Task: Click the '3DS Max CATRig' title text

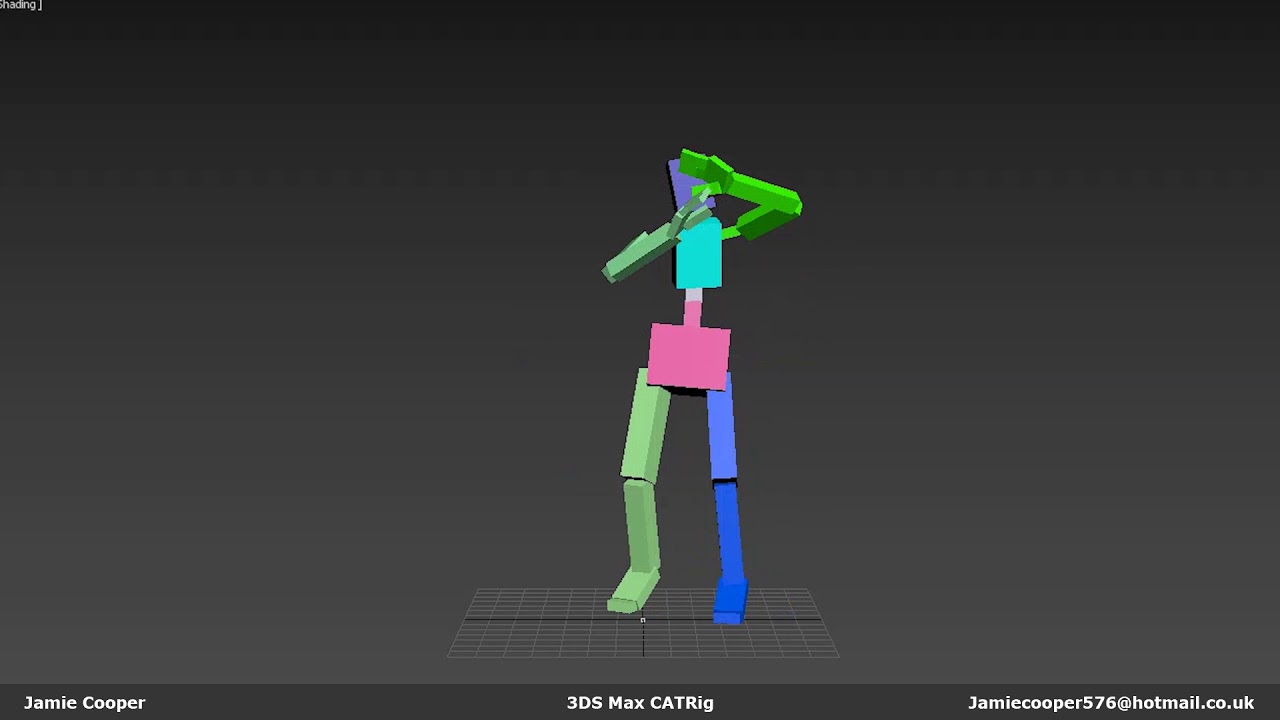Action: pyautogui.click(x=640, y=703)
